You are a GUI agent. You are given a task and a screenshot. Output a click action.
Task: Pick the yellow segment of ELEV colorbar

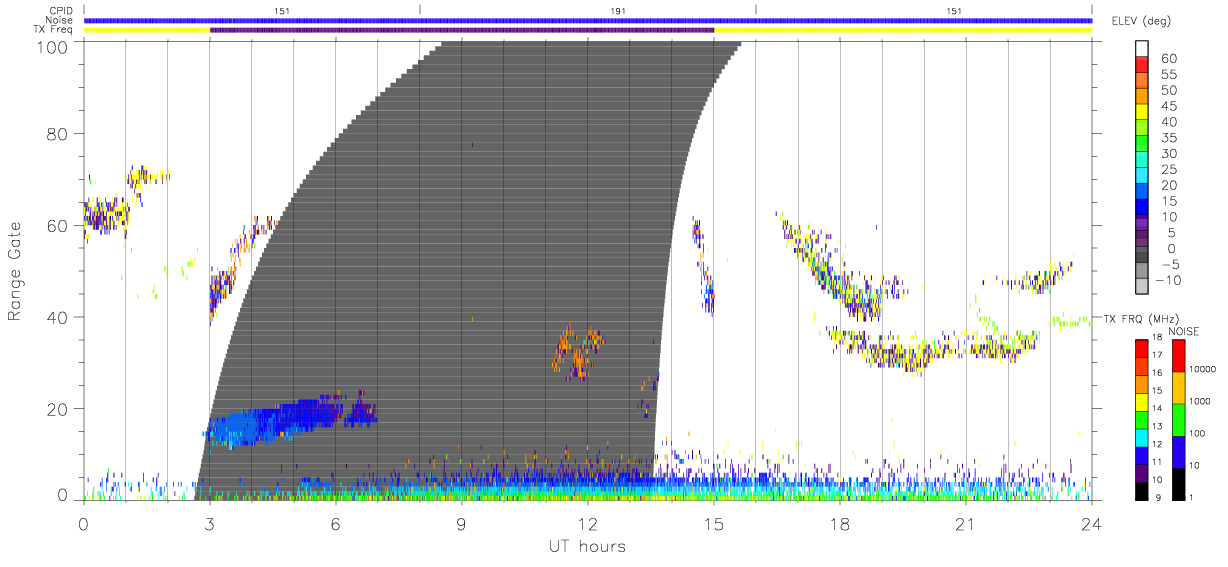point(1141,112)
